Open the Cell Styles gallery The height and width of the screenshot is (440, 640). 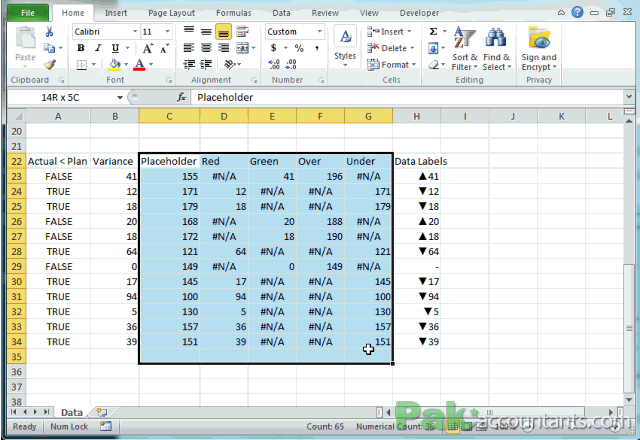coord(345,44)
